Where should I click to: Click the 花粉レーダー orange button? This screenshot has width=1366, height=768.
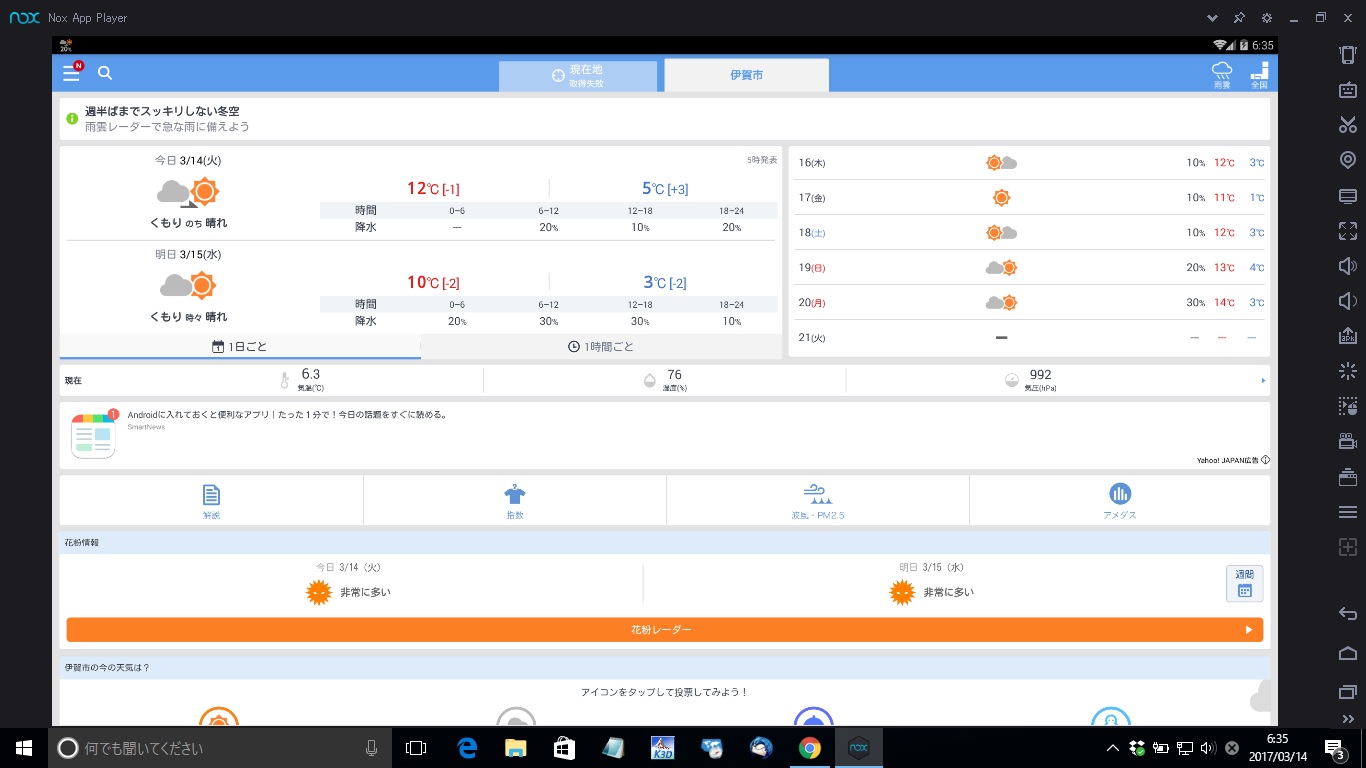664,630
